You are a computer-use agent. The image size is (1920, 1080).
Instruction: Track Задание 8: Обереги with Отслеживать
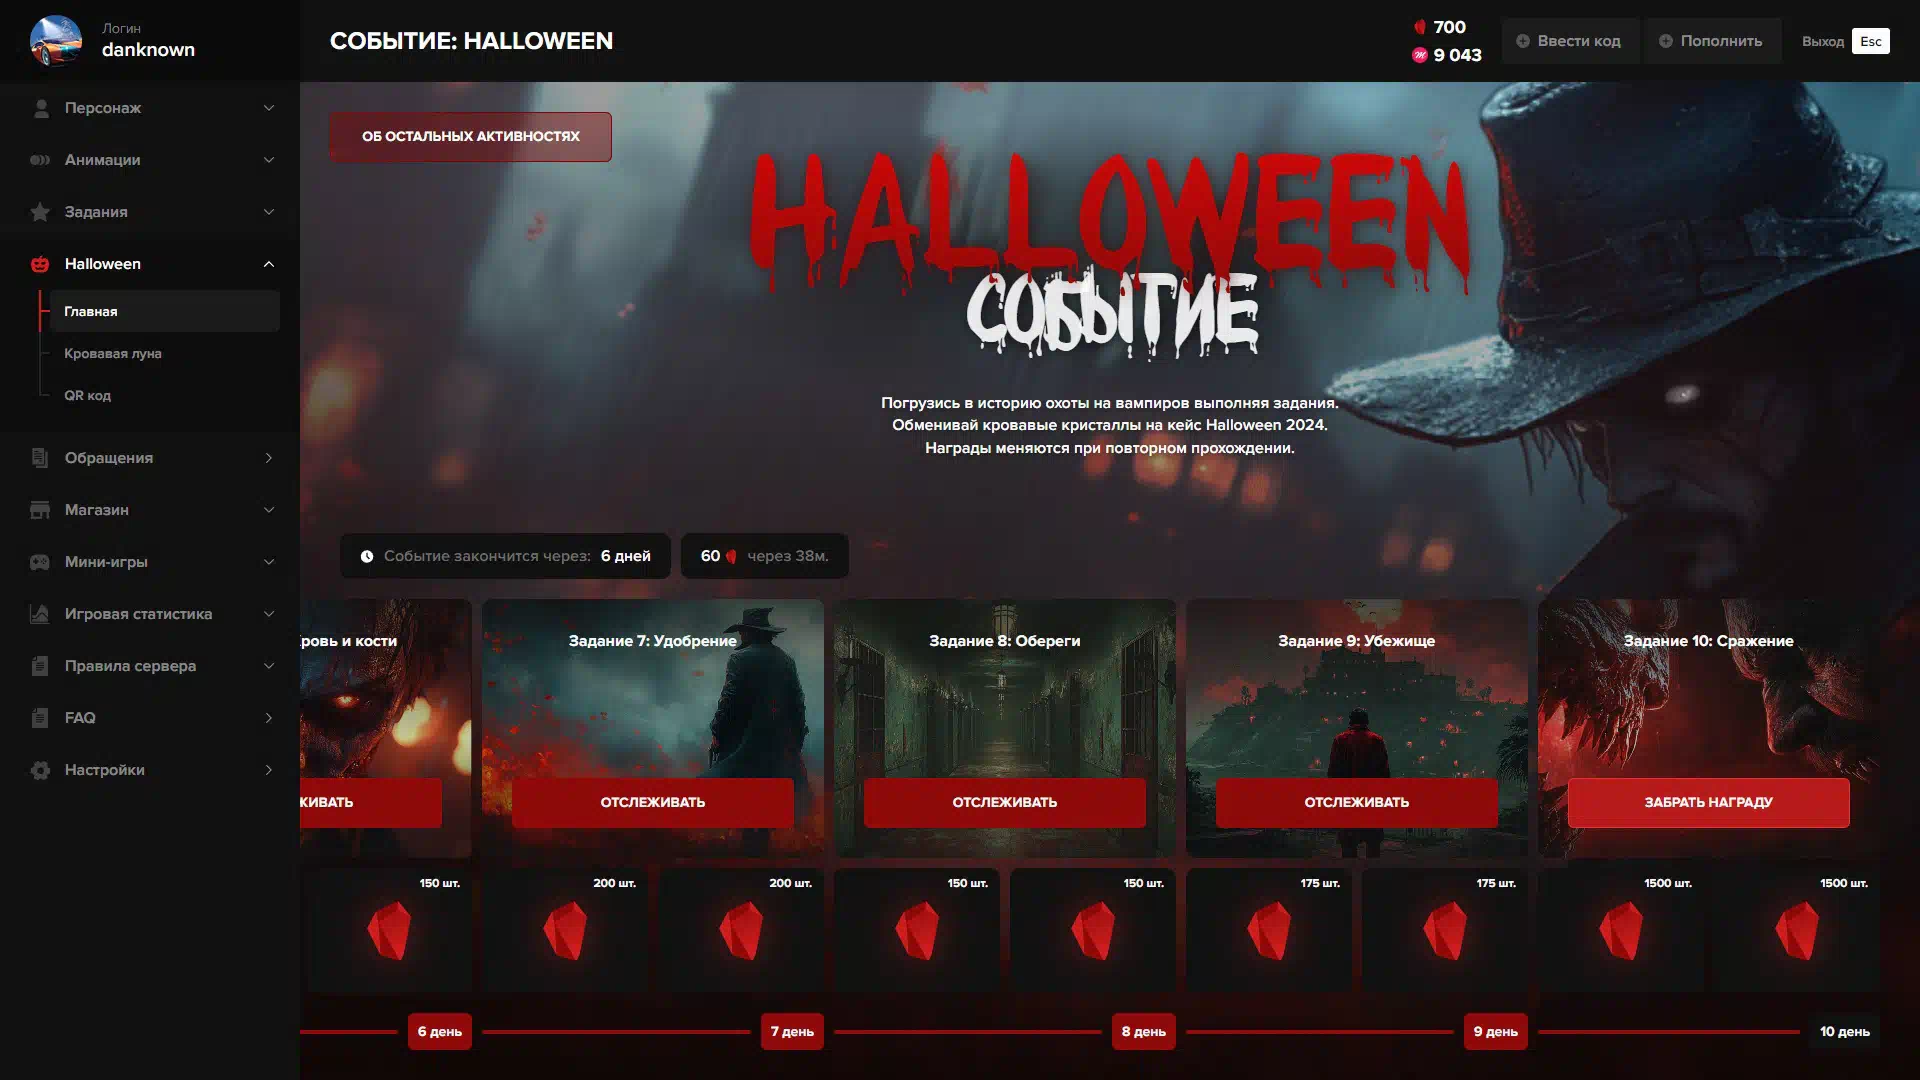tap(1005, 802)
